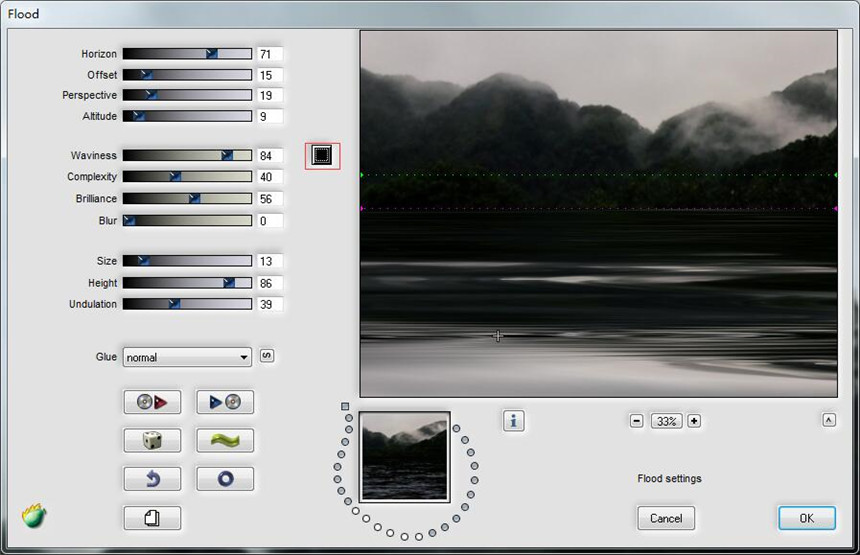Zoom out the preview with minus button
Image resolution: width=860 pixels, height=555 pixels.
click(x=637, y=421)
